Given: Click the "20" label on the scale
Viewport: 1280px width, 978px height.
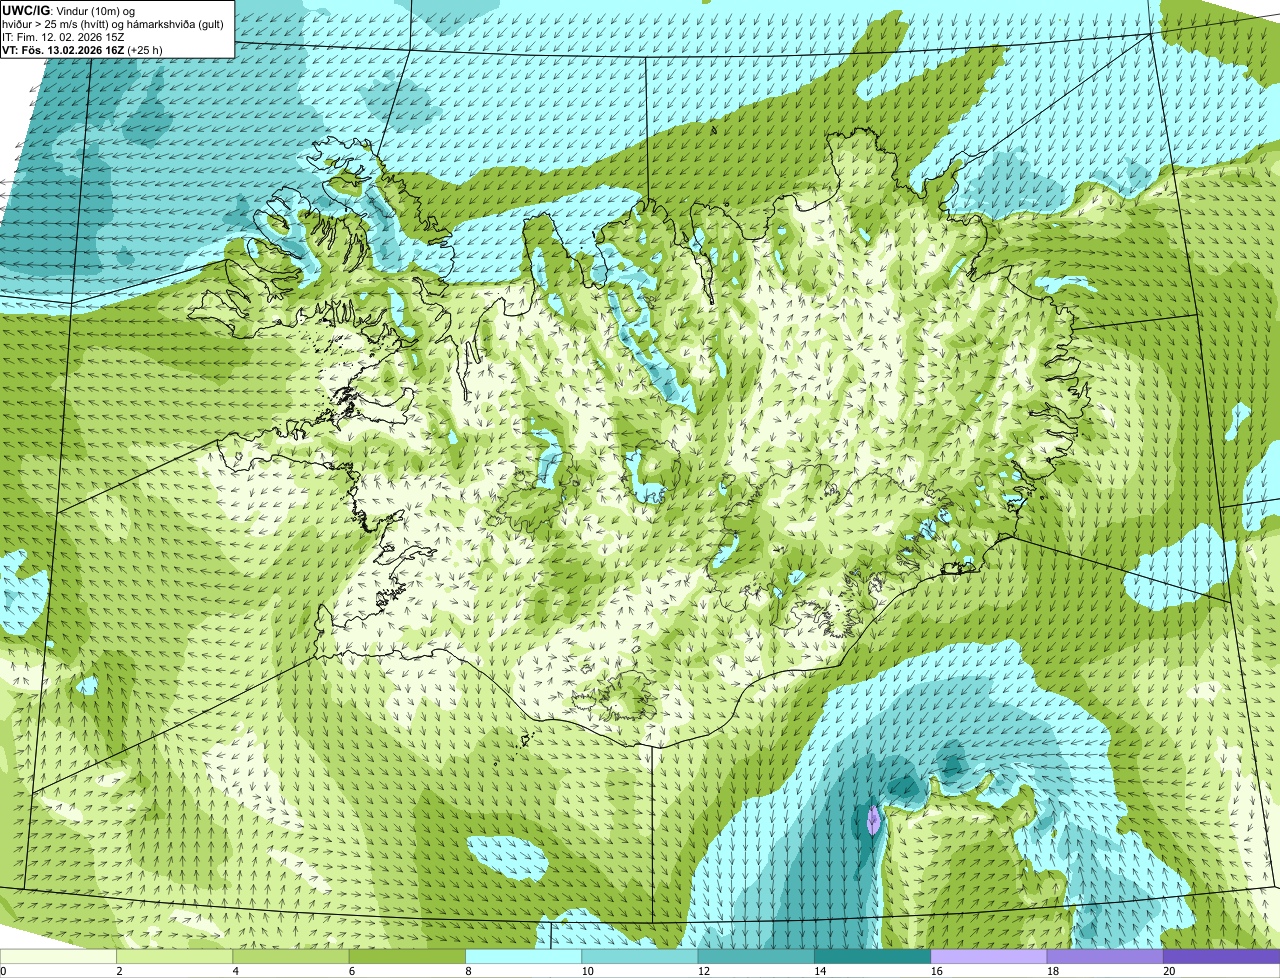Looking at the screenshot, I should [x=1169, y=971].
